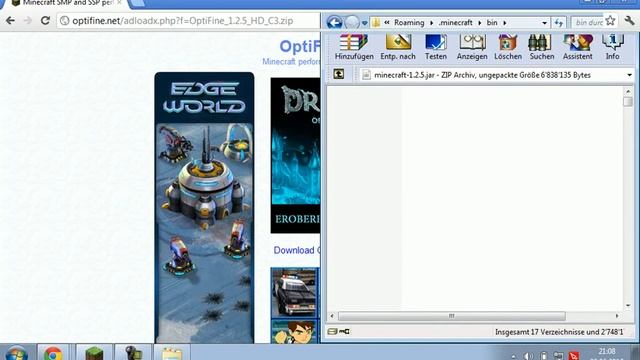Click the Info toolbar icon in WinRAR

(x=612, y=47)
